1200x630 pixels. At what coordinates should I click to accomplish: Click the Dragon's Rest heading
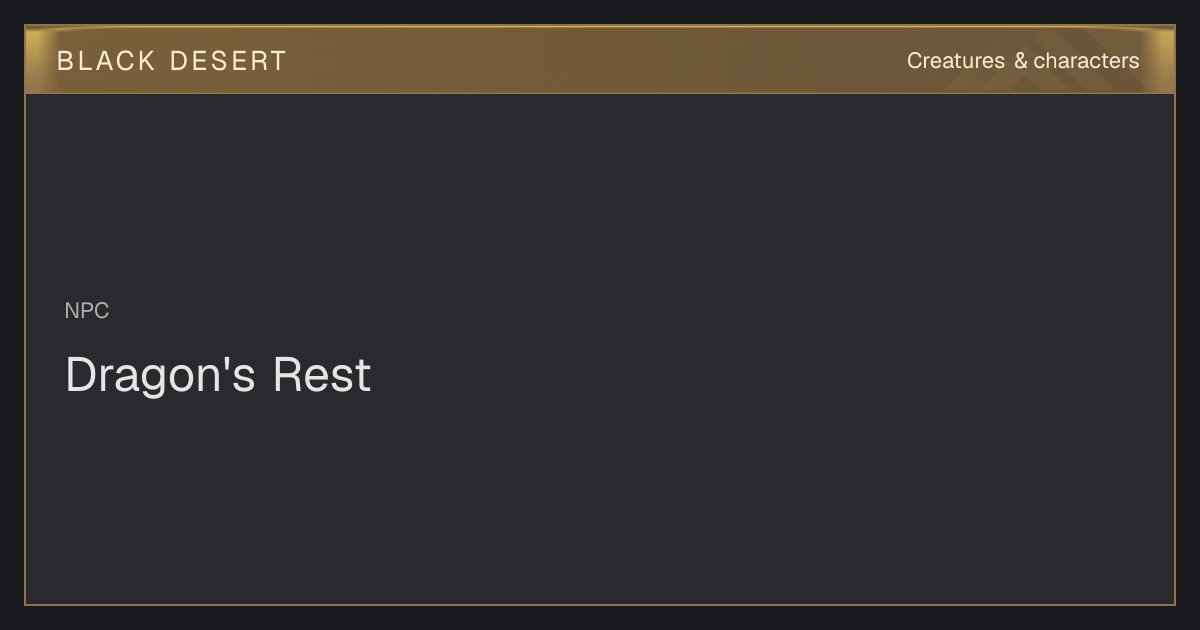[218, 375]
